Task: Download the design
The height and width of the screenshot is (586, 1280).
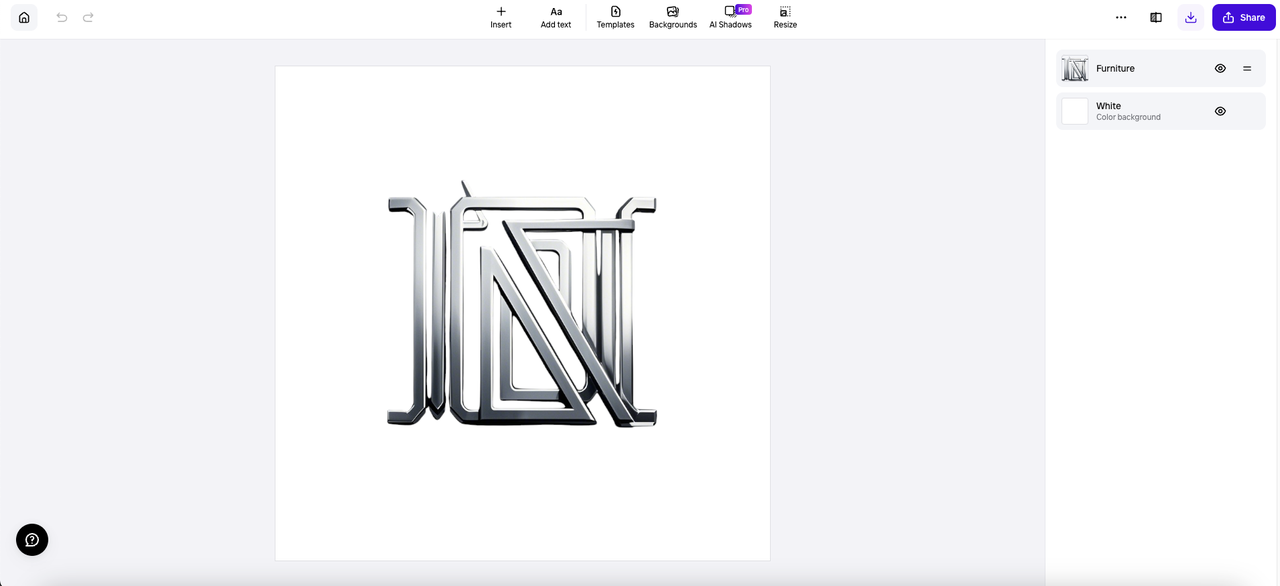Action: 1190,17
